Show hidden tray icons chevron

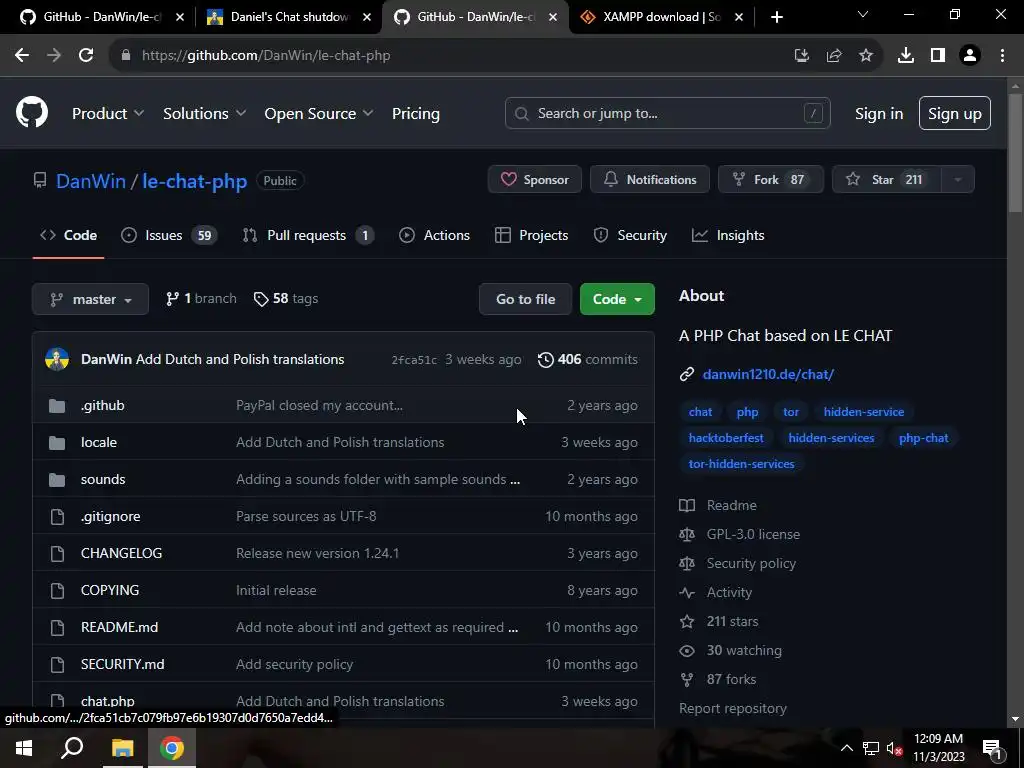pyautogui.click(x=846, y=748)
